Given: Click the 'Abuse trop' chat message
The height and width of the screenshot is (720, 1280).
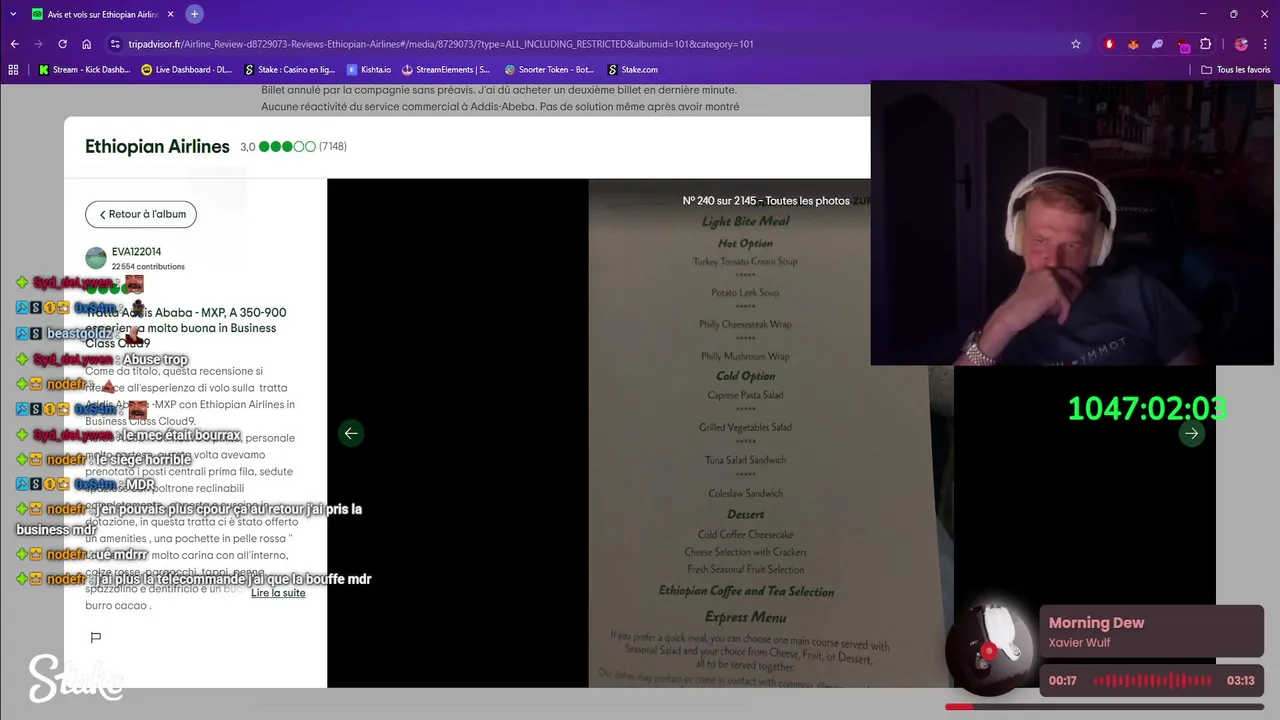Looking at the screenshot, I should coord(155,360).
